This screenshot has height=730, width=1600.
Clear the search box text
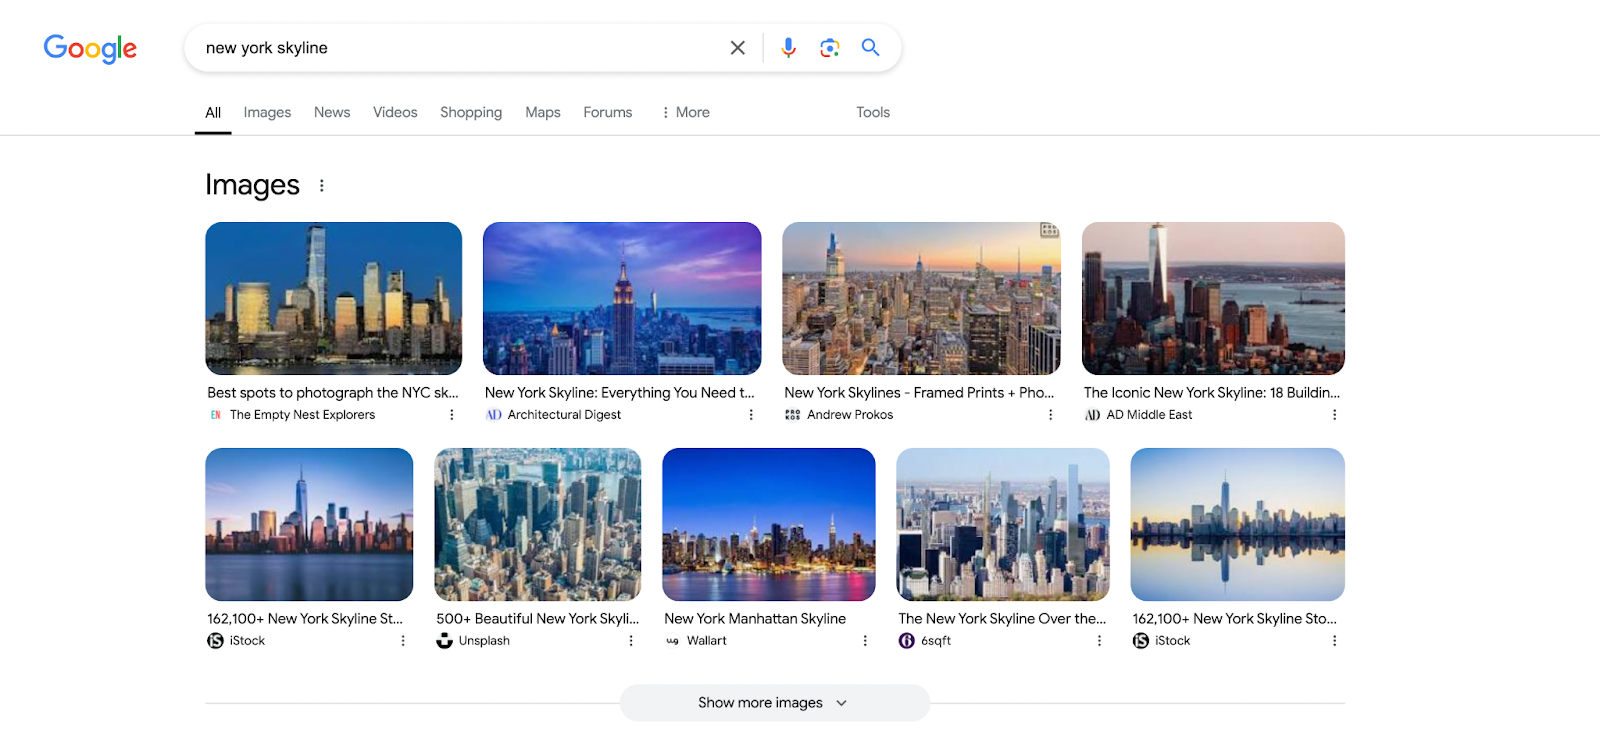point(738,48)
